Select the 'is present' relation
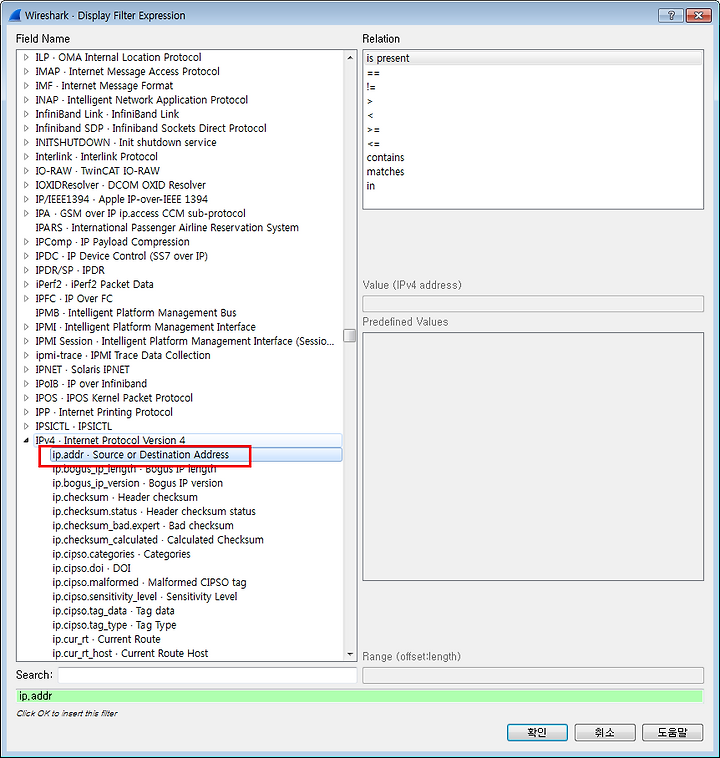The height and width of the screenshot is (758, 720). coord(532,58)
